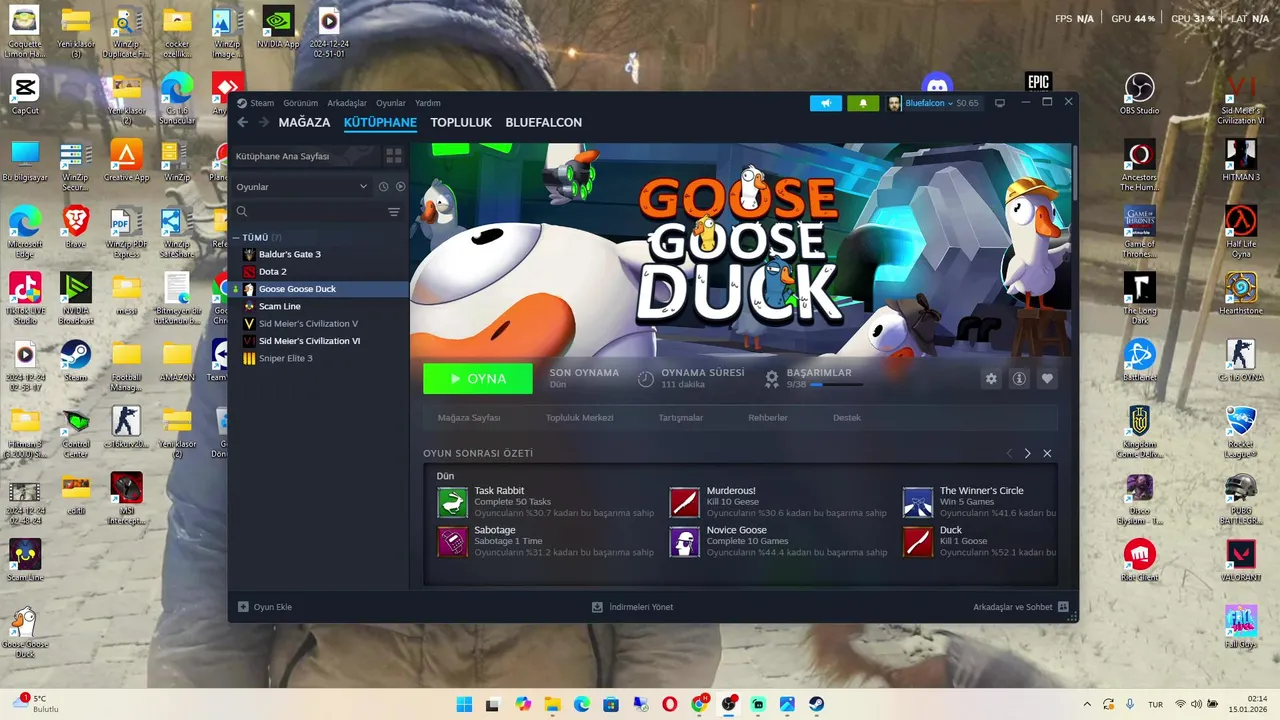Show Goose Goose Duck game info icon
The height and width of the screenshot is (720, 1280).
[x=1019, y=379]
